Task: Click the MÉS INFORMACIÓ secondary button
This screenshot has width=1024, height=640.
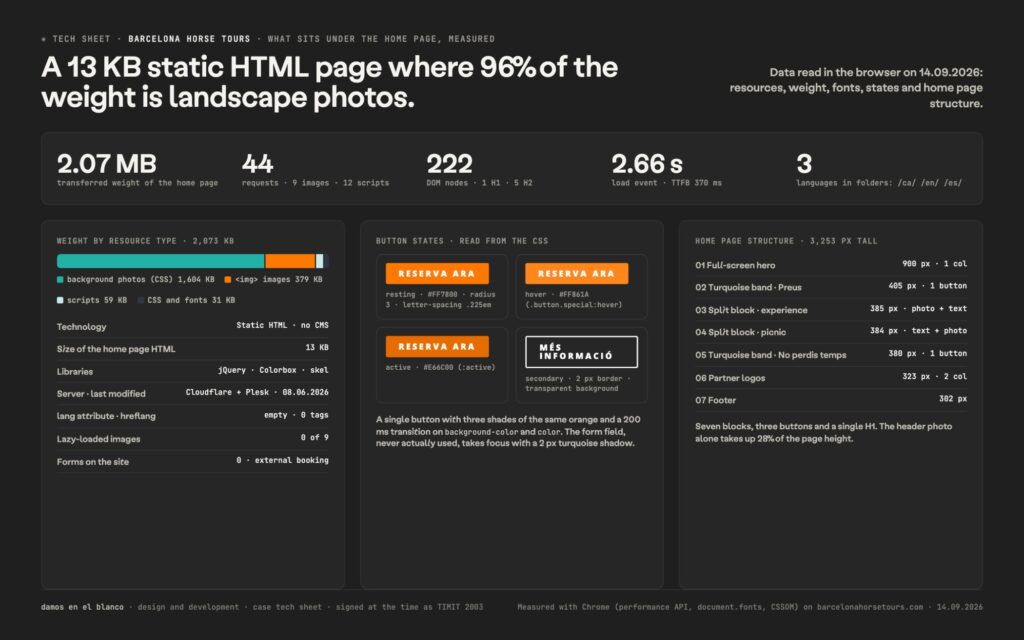Action: (x=581, y=352)
